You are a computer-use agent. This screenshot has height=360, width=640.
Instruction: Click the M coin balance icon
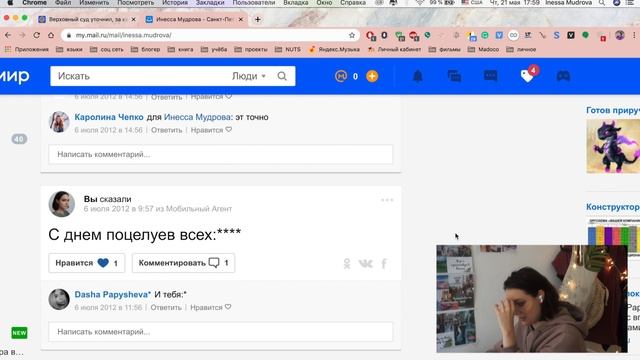[341, 76]
